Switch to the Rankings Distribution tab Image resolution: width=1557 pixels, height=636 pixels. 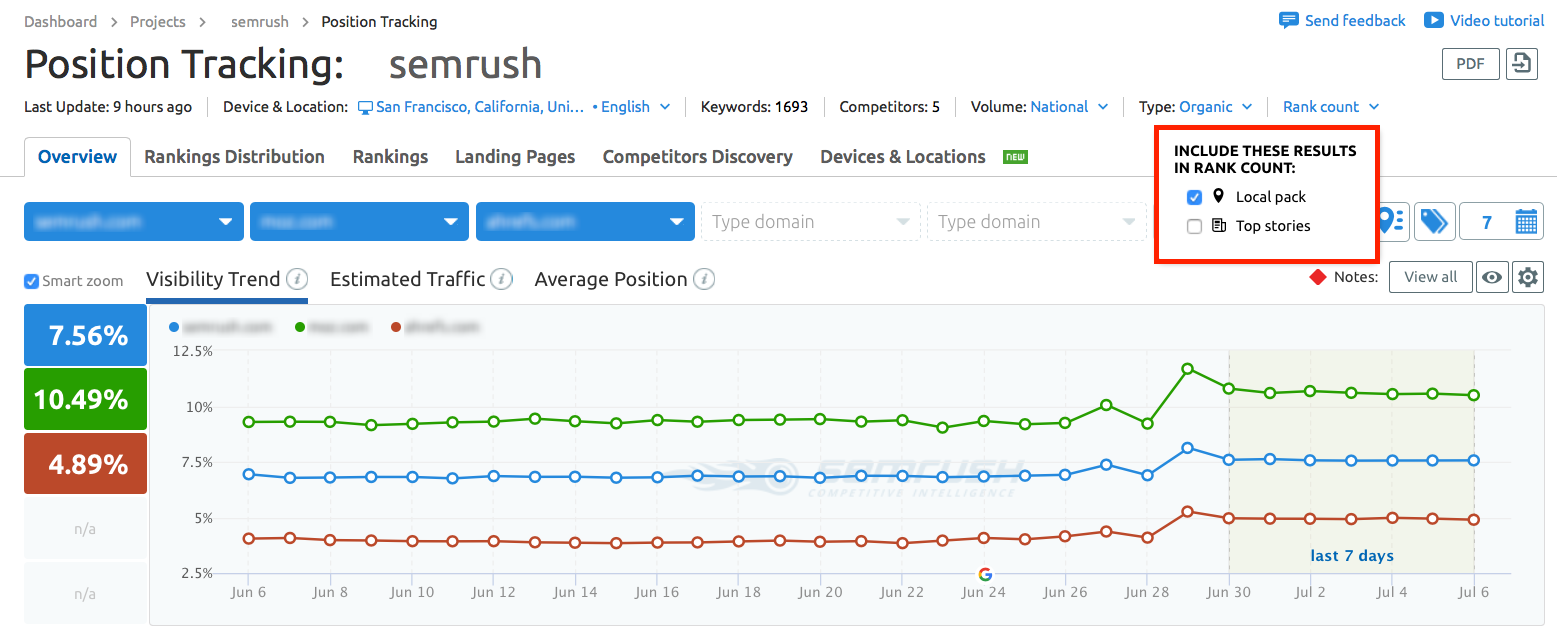pyautogui.click(x=234, y=157)
